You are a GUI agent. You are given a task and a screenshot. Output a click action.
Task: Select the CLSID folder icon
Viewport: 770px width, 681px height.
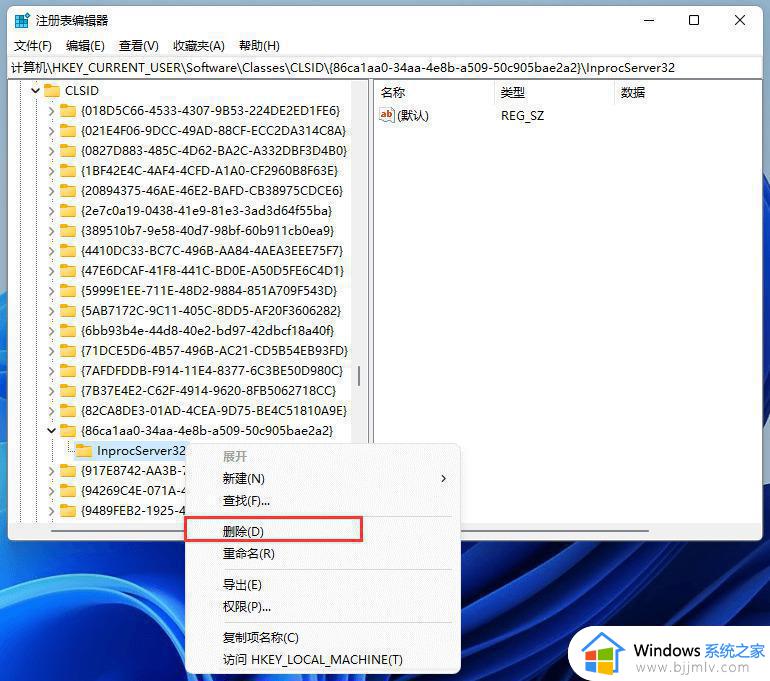[52, 90]
